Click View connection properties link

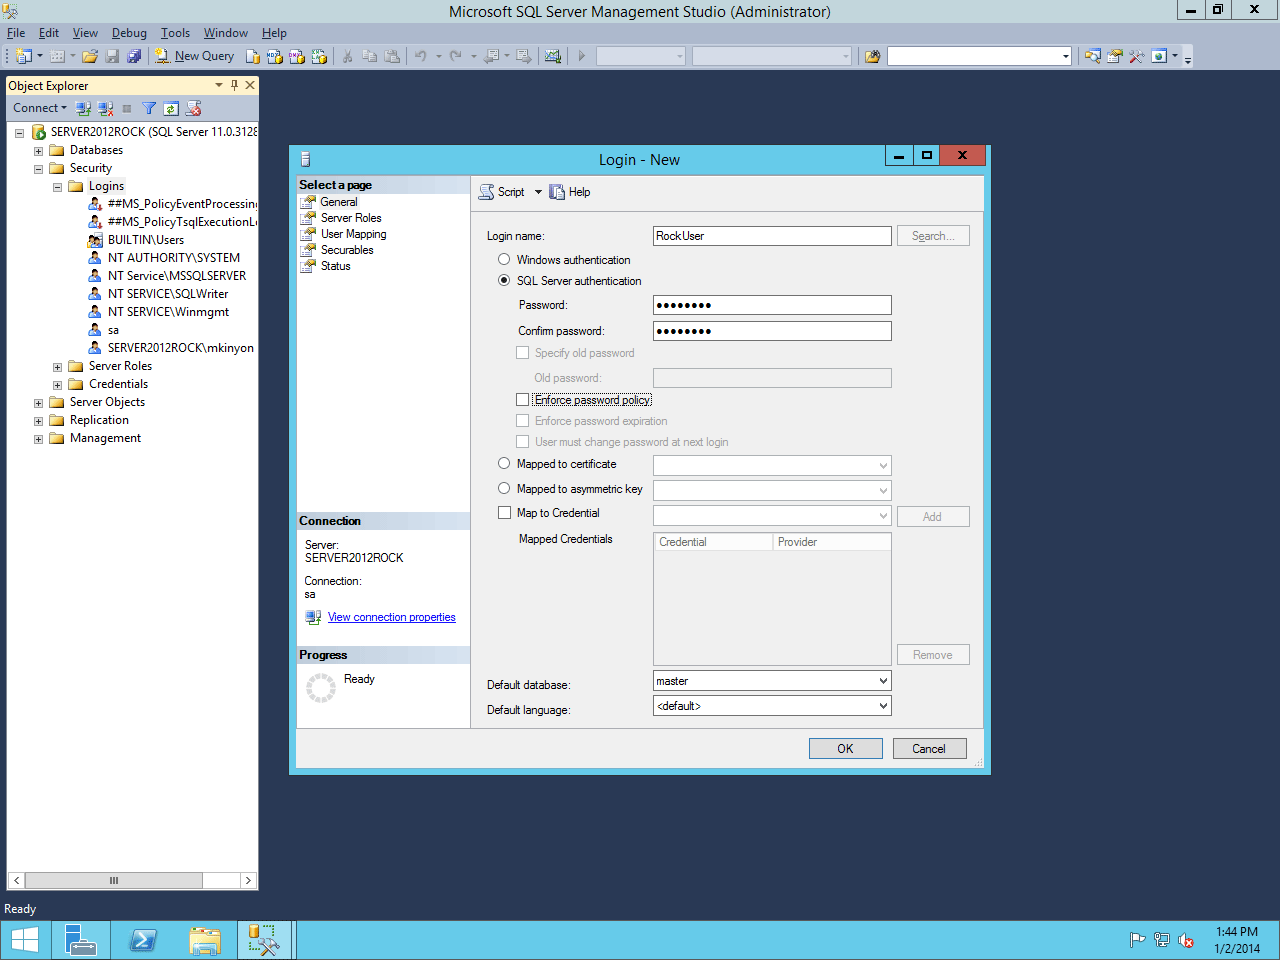(391, 617)
